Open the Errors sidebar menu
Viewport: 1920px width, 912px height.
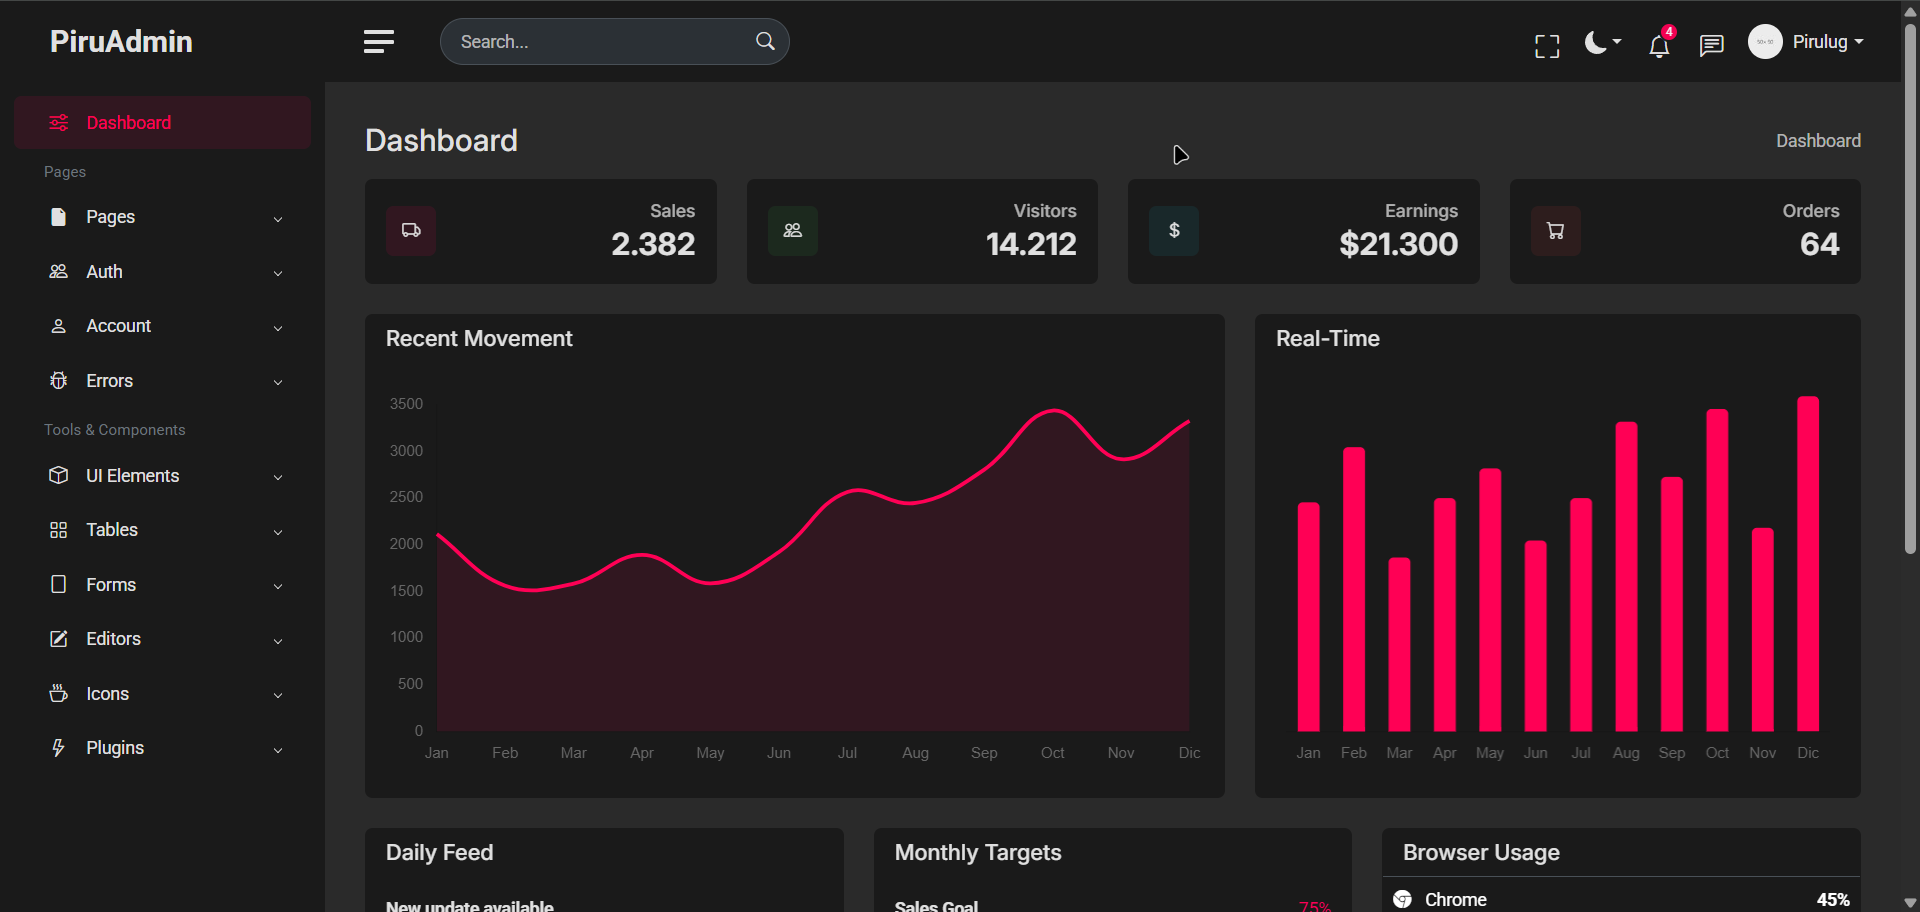point(162,381)
